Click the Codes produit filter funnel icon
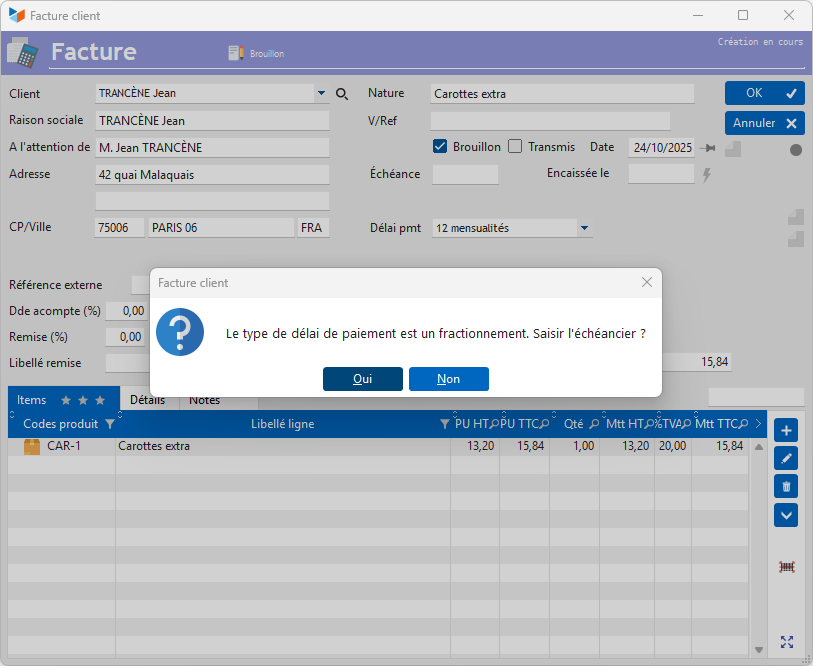Viewport: 813px width, 666px height. [110, 424]
